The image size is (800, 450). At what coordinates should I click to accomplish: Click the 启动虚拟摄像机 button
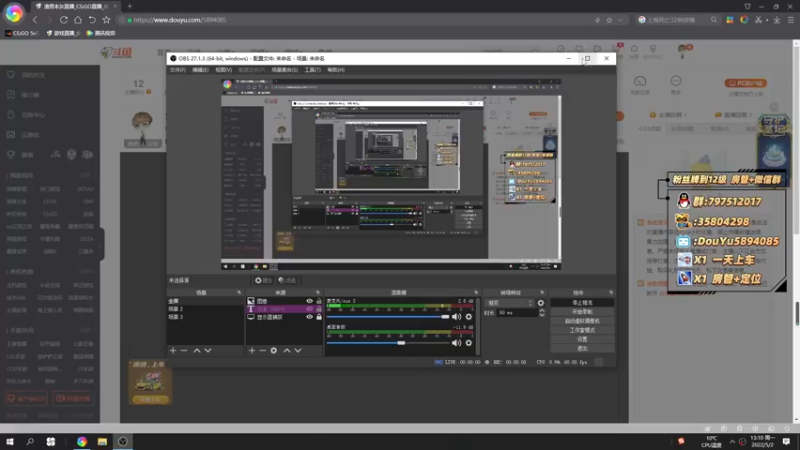[582, 321]
